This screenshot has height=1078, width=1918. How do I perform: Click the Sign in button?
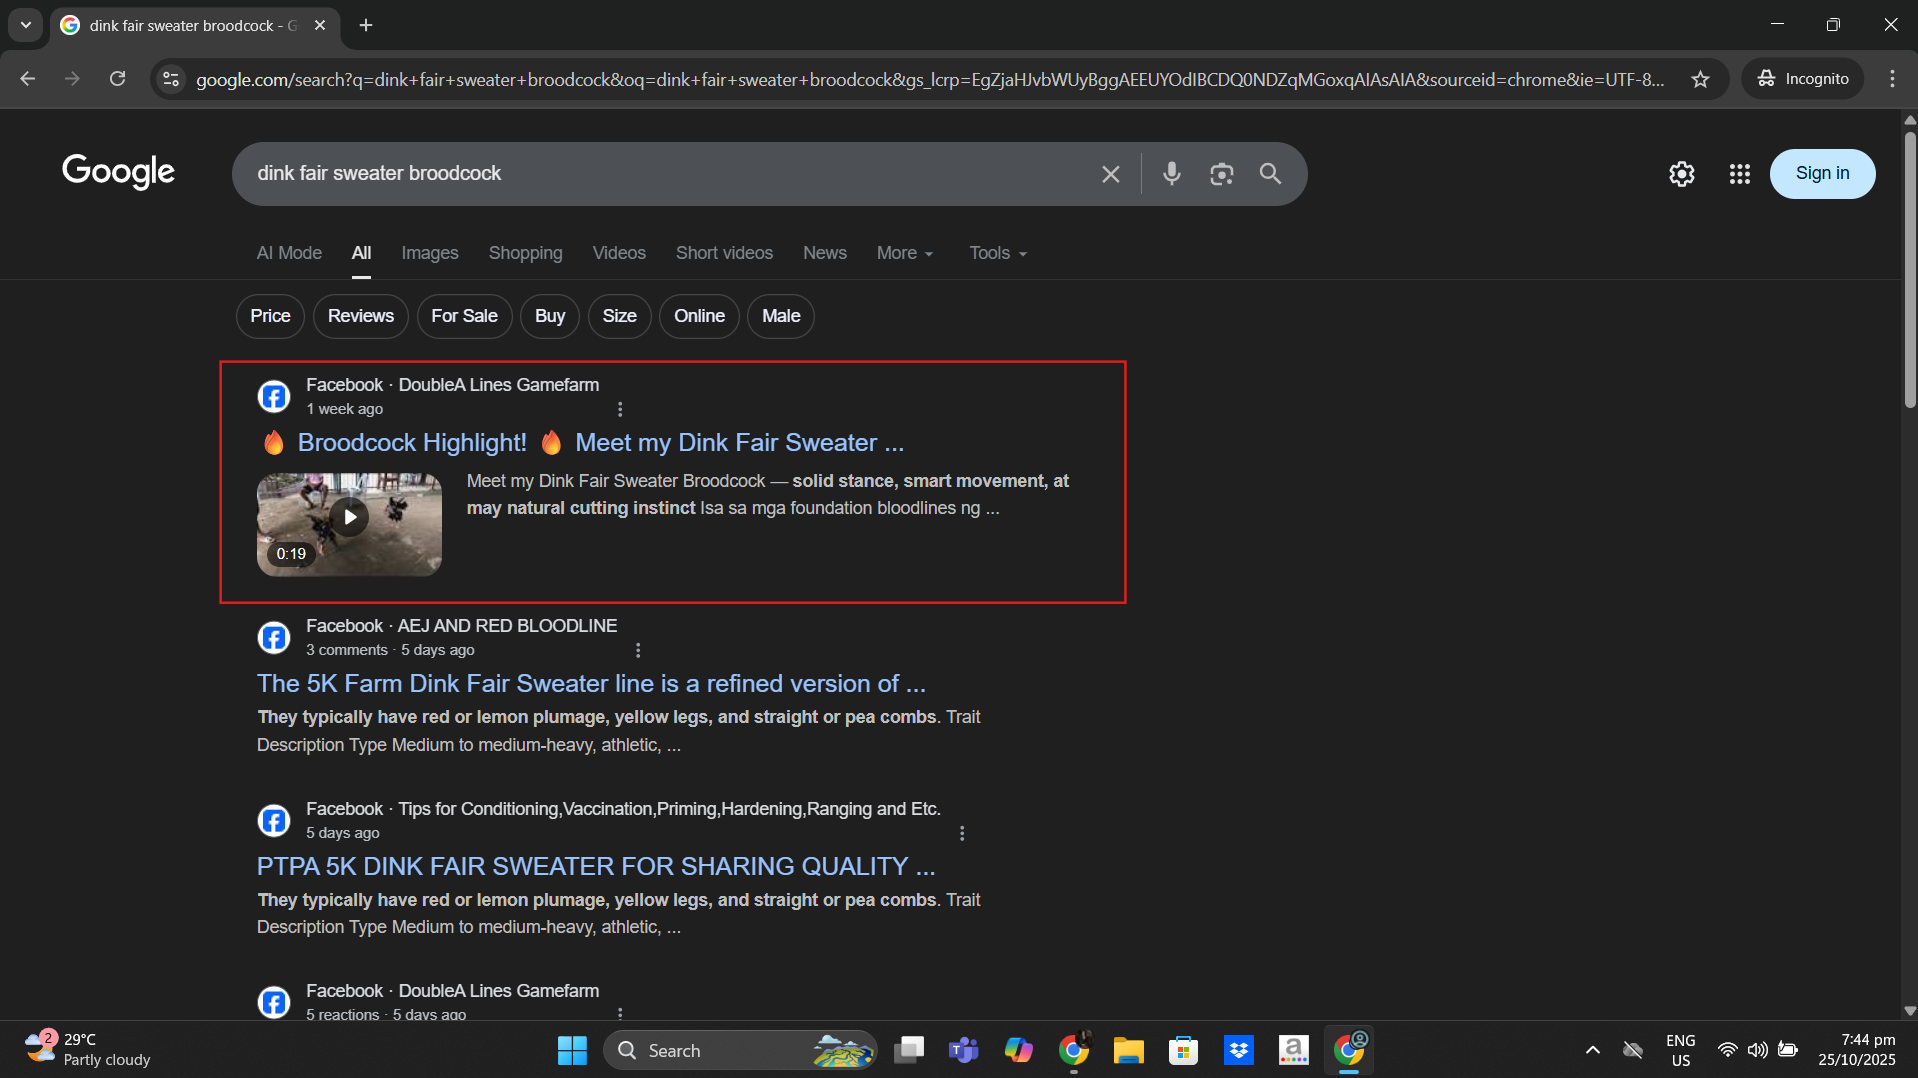tap(1821, 174)
